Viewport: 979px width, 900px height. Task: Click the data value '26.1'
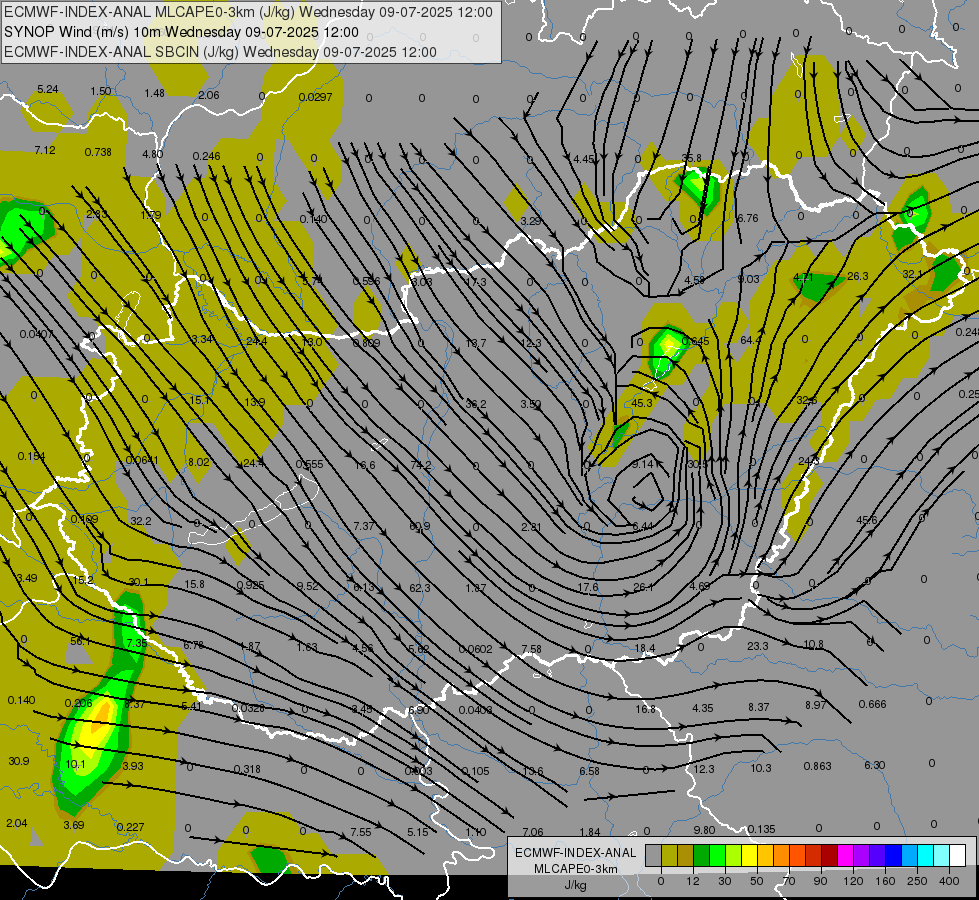(642, 587)
